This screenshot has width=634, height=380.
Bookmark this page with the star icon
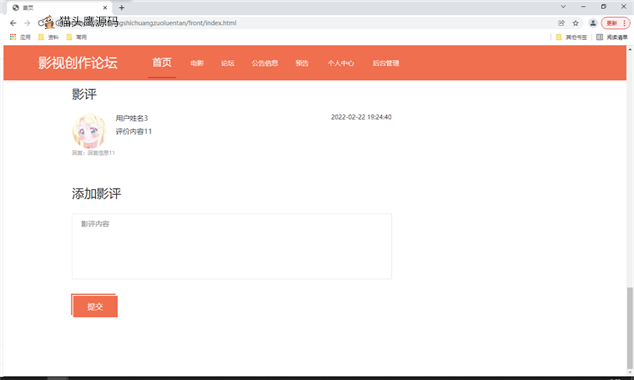pyautogui.click(x=576, y=23)
